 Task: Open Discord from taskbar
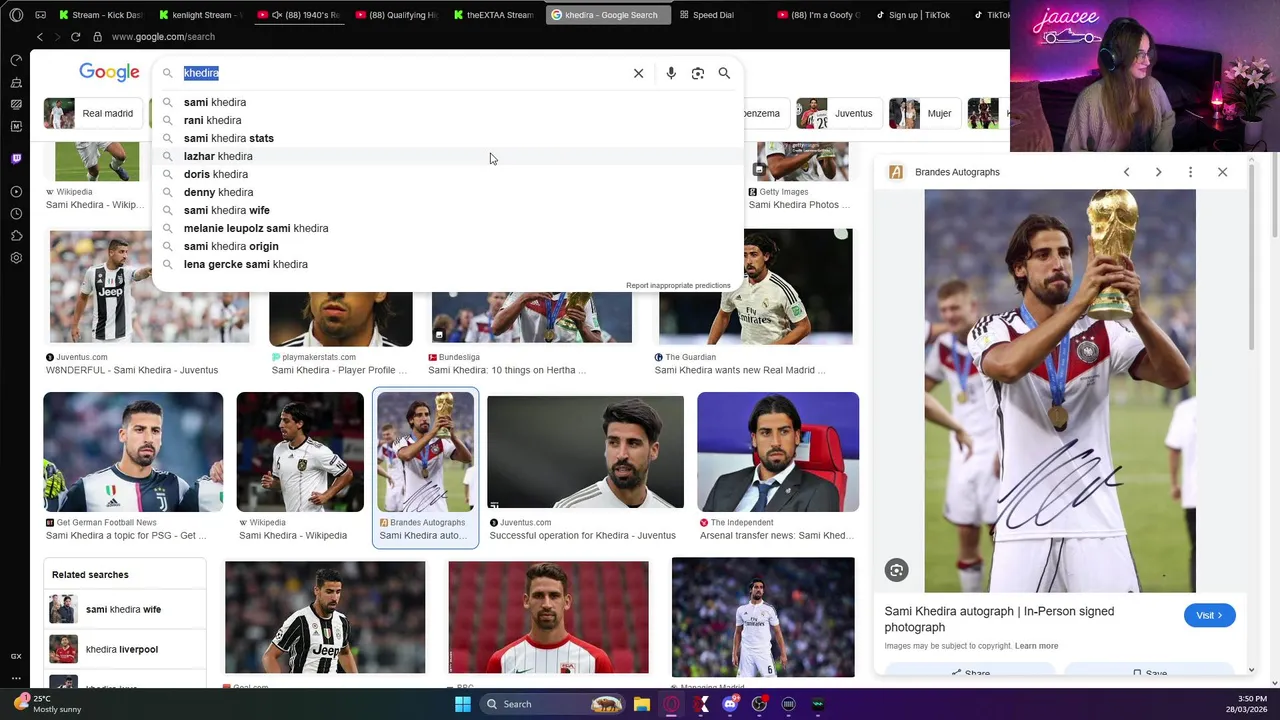(x=730, y=704)
